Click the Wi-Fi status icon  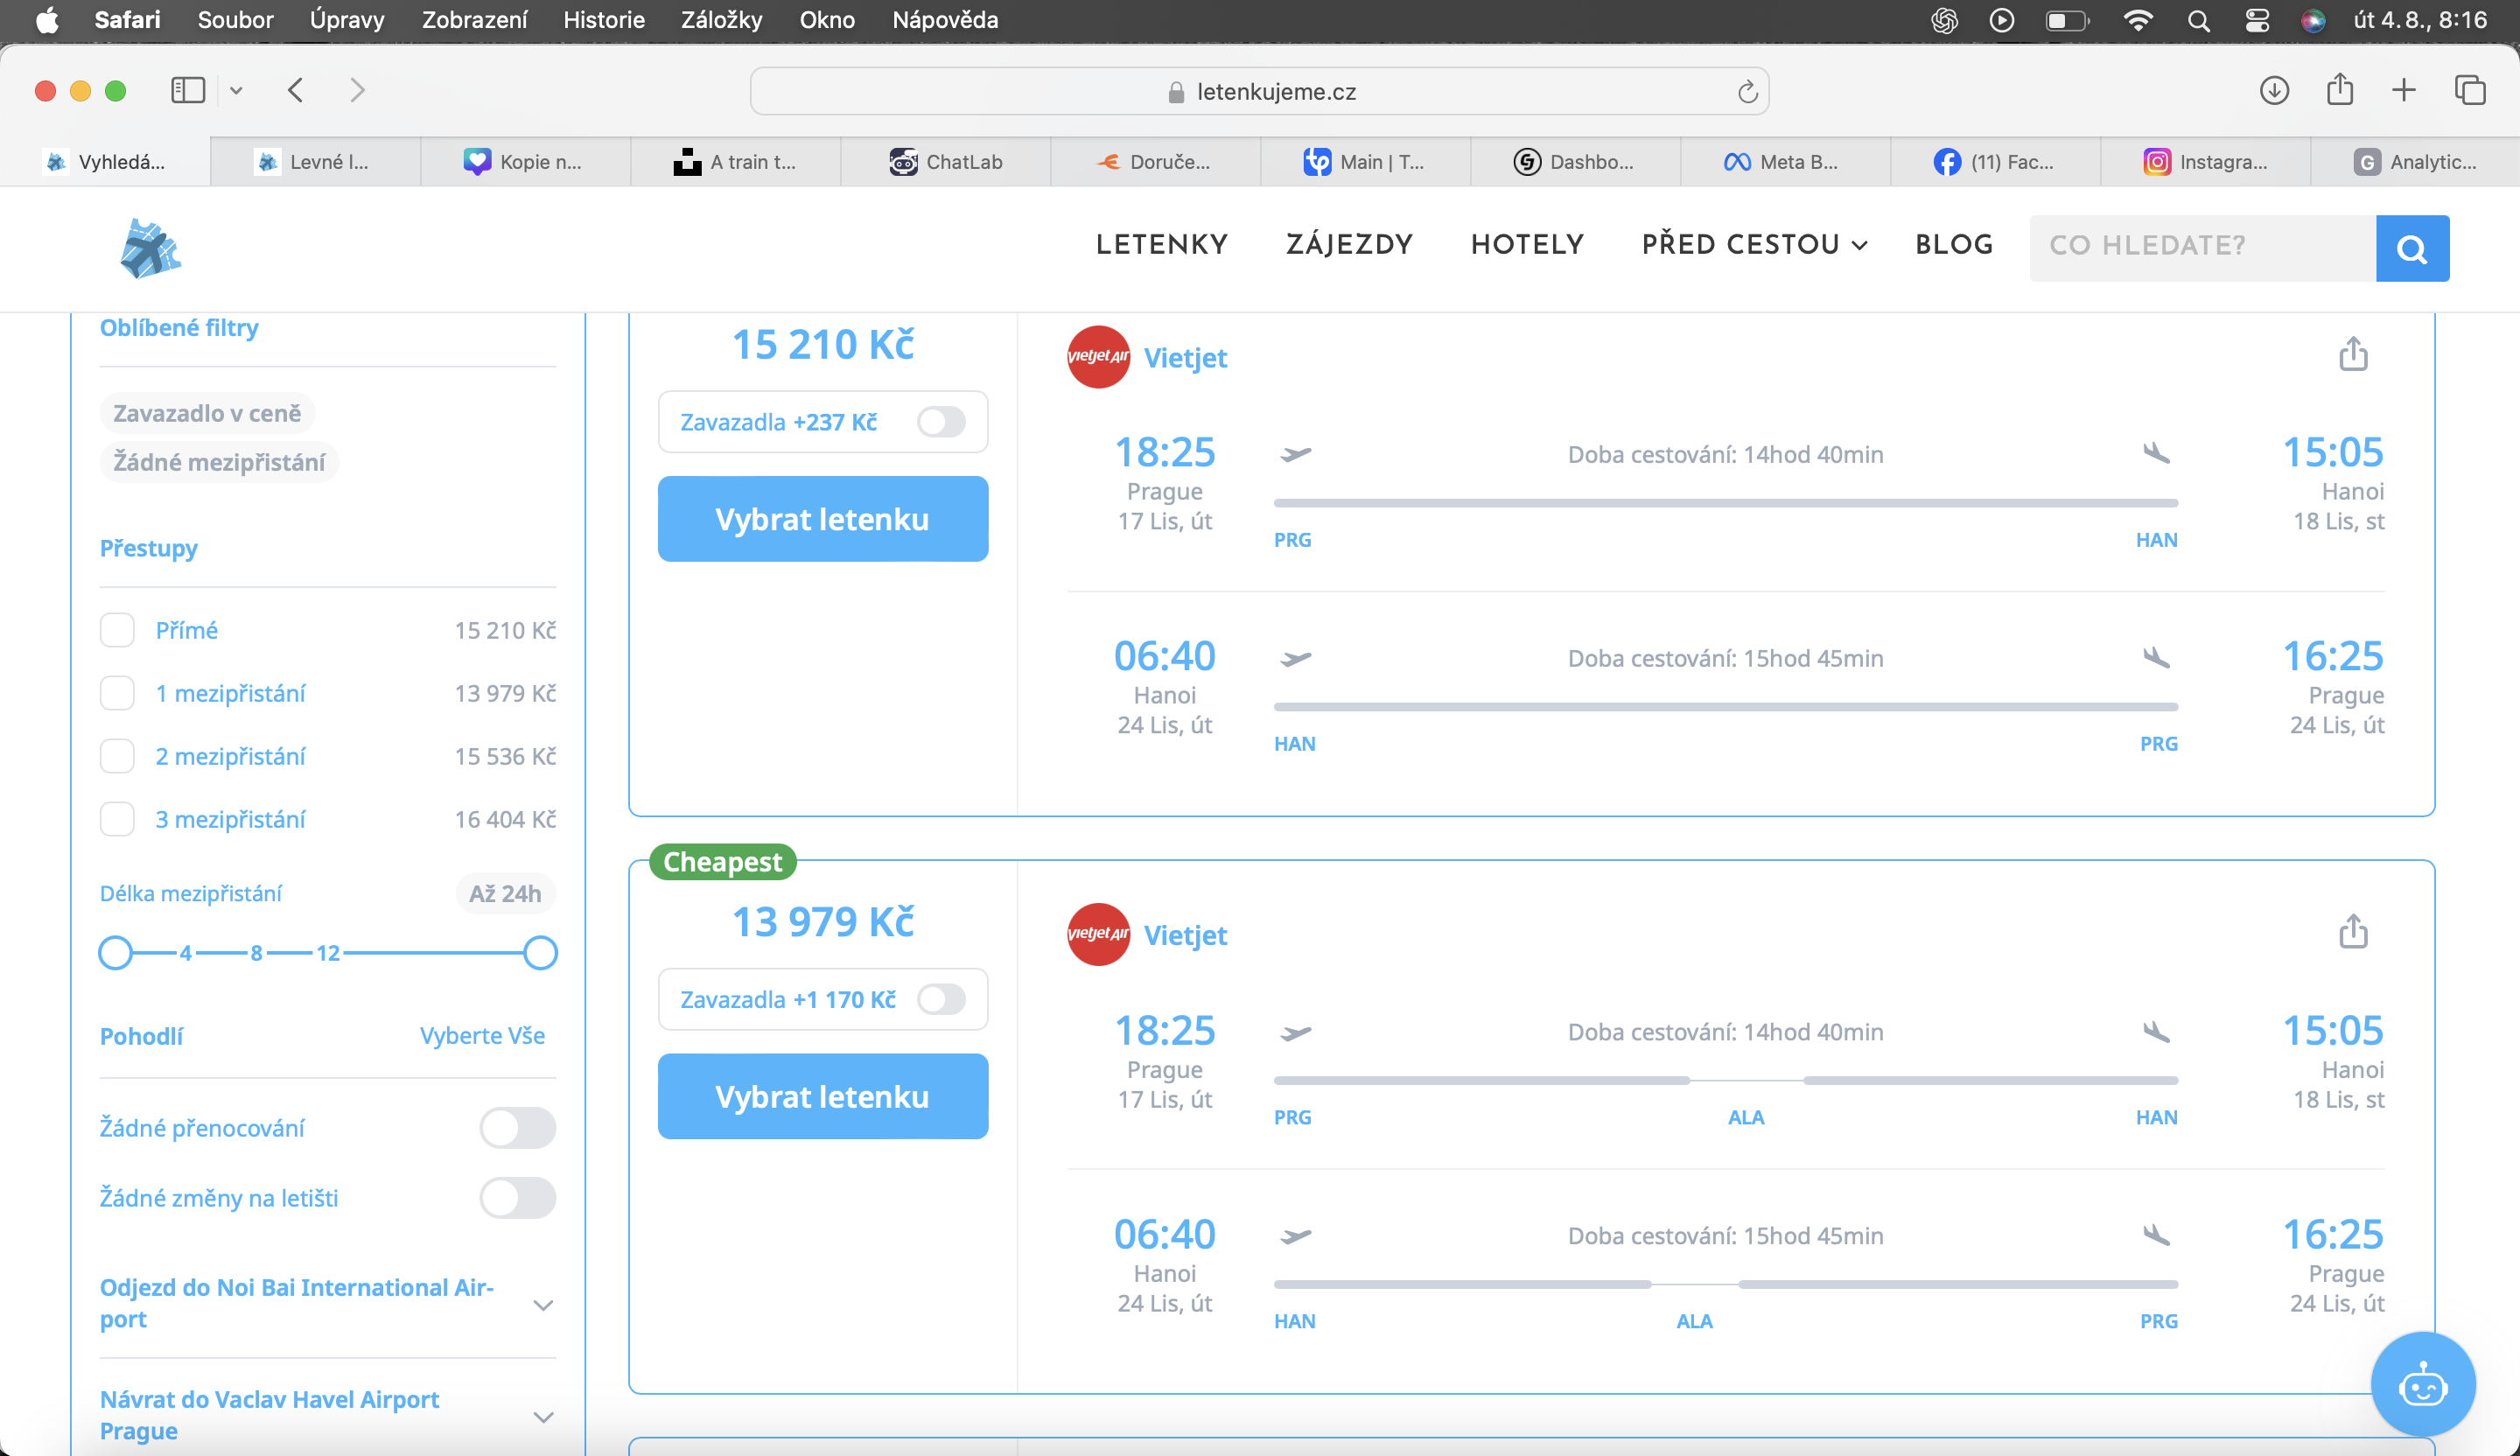click(x=2137, y=21)
